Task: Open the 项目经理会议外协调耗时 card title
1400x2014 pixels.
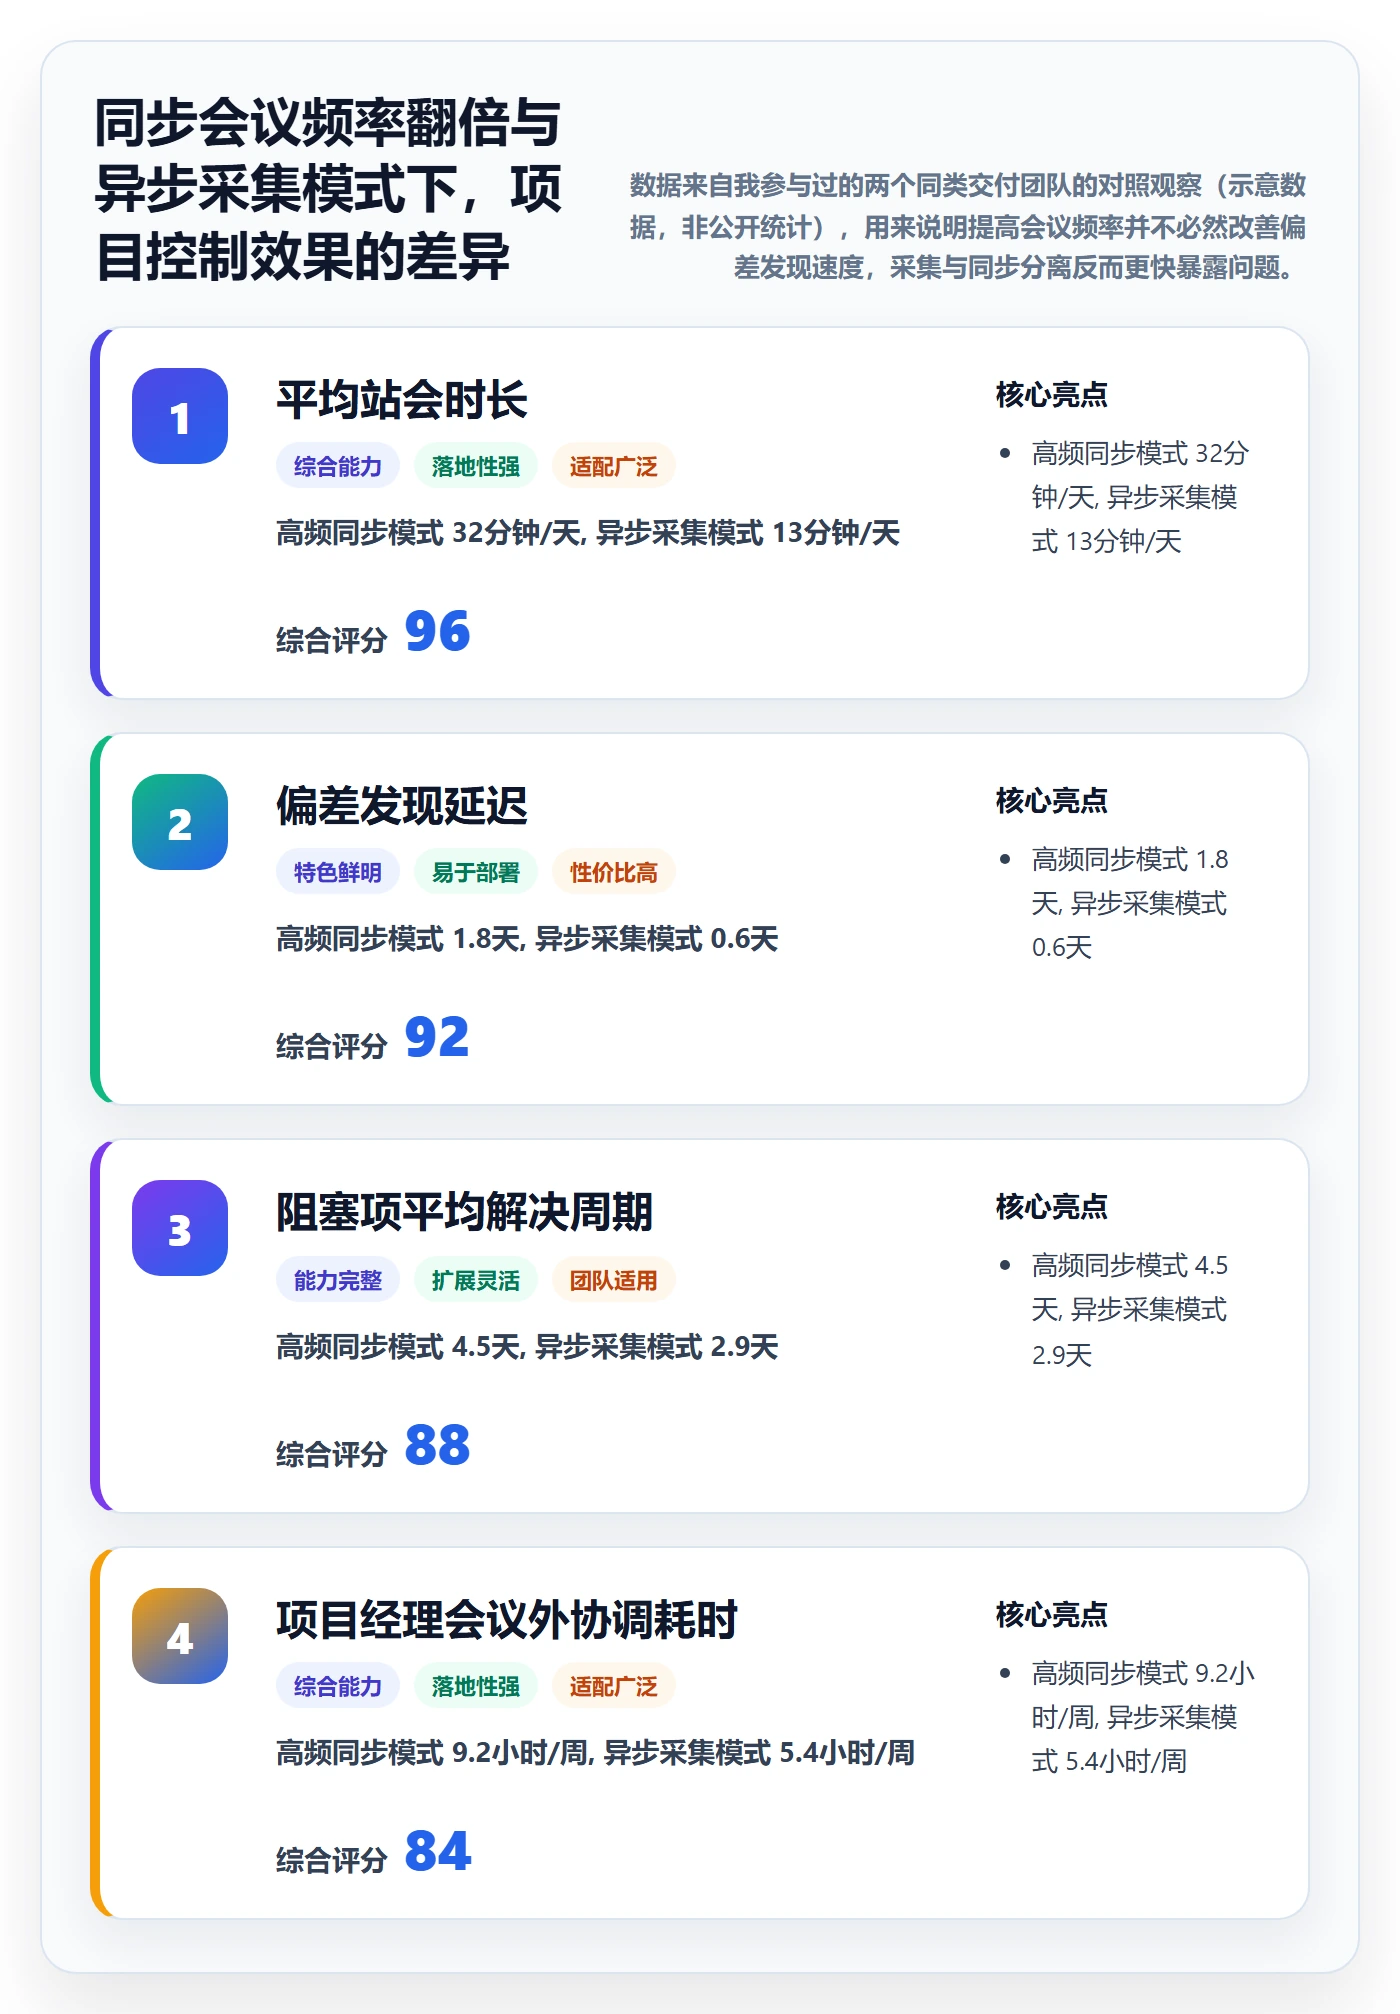Action: coord(507,1620)
